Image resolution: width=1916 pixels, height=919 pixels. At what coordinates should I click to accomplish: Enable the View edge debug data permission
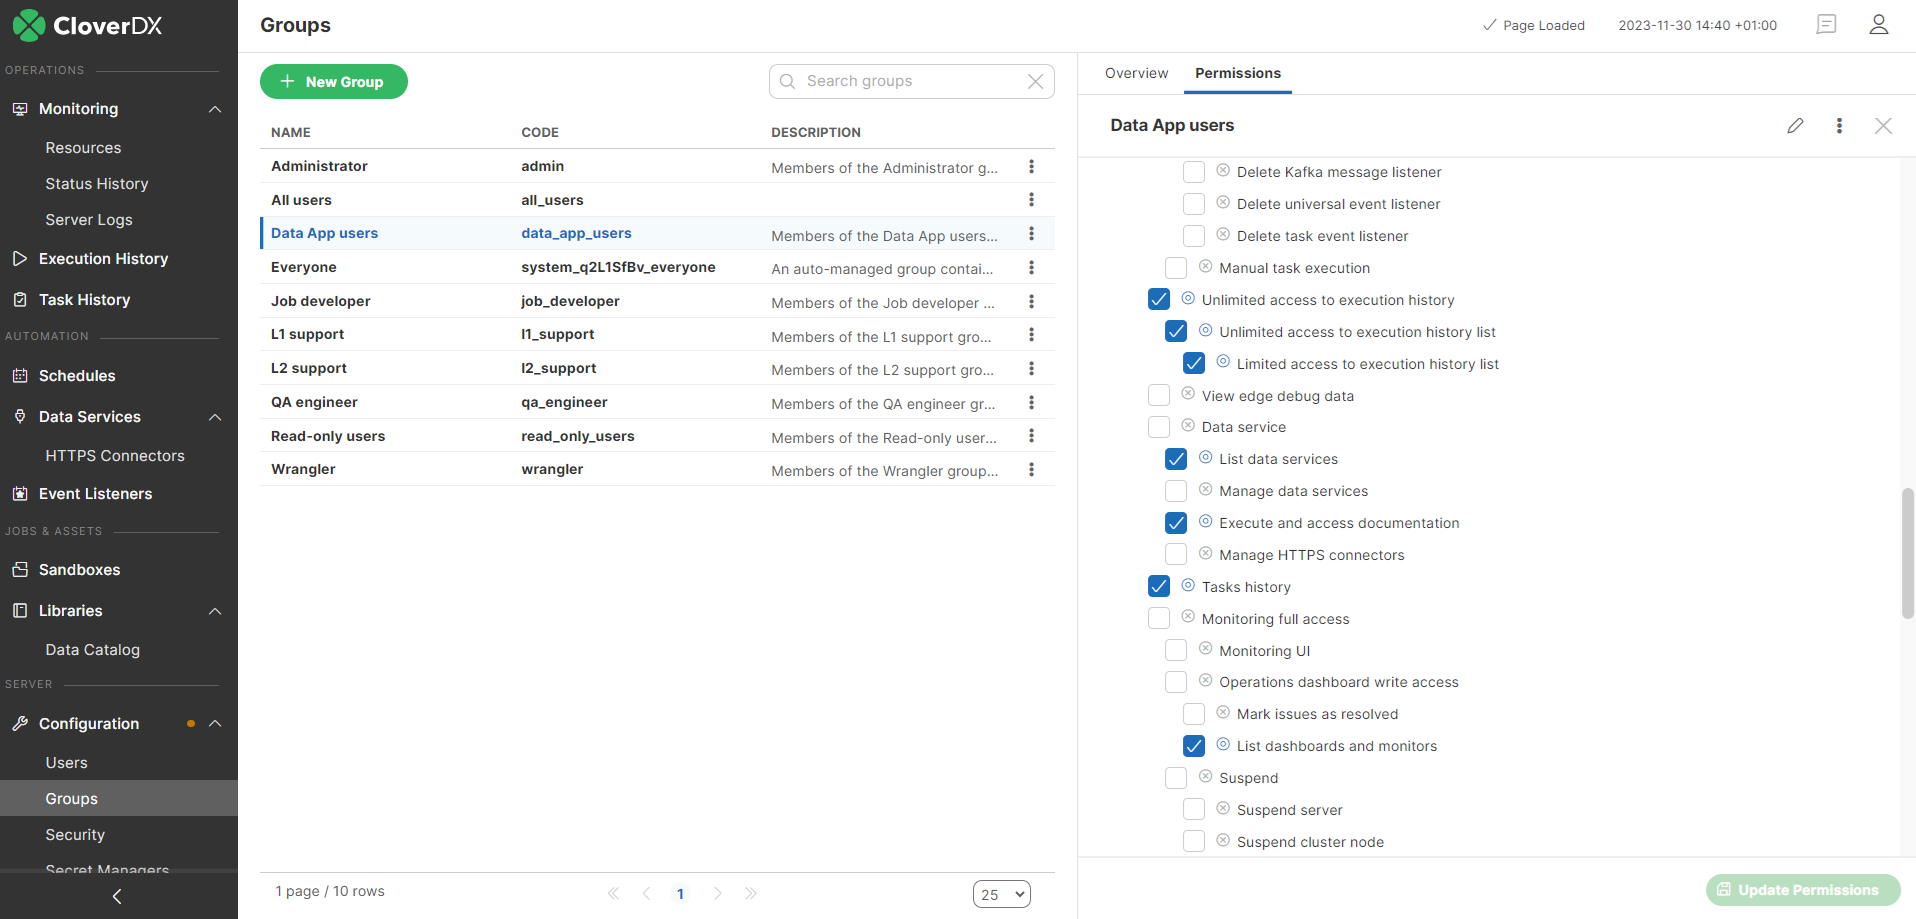click(x=1158, y=395)
